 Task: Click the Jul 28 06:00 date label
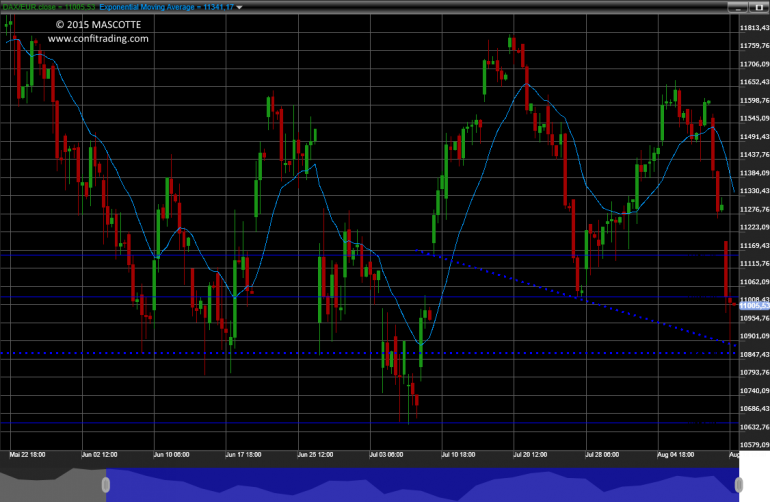click(x=602, y=455)
